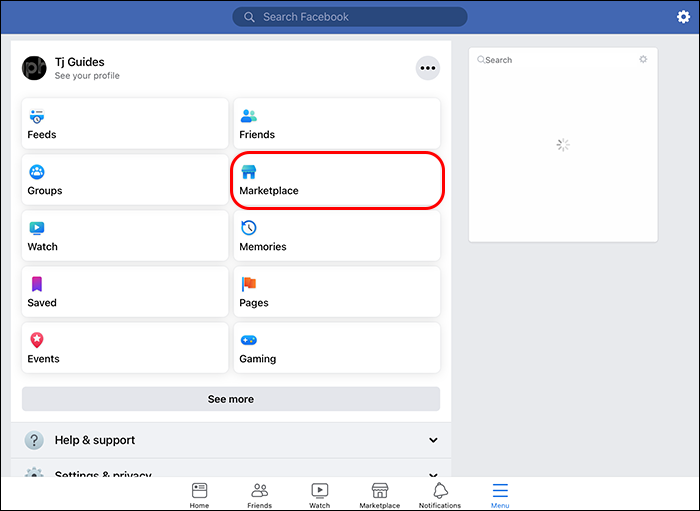Click the Marketplace storefront icon in the grid
700x511 pixels.
click(249, 172)
